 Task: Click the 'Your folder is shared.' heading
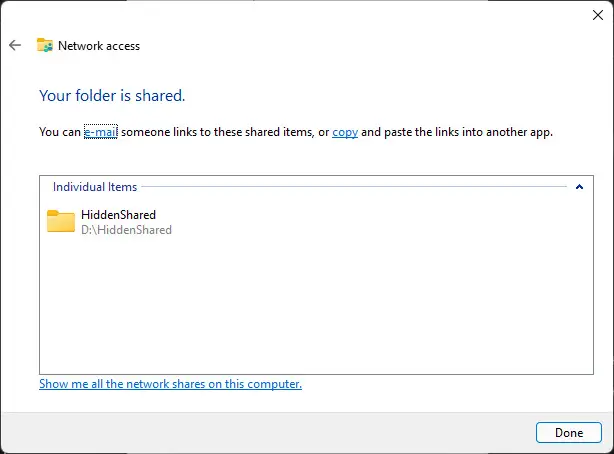coord(112,96)
